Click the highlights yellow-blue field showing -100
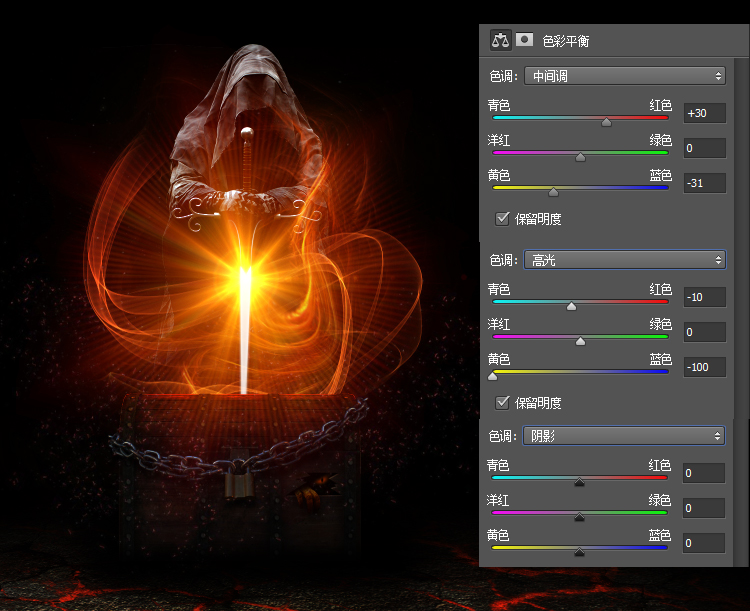Screen dimensions: 750x611 [704, 367]
